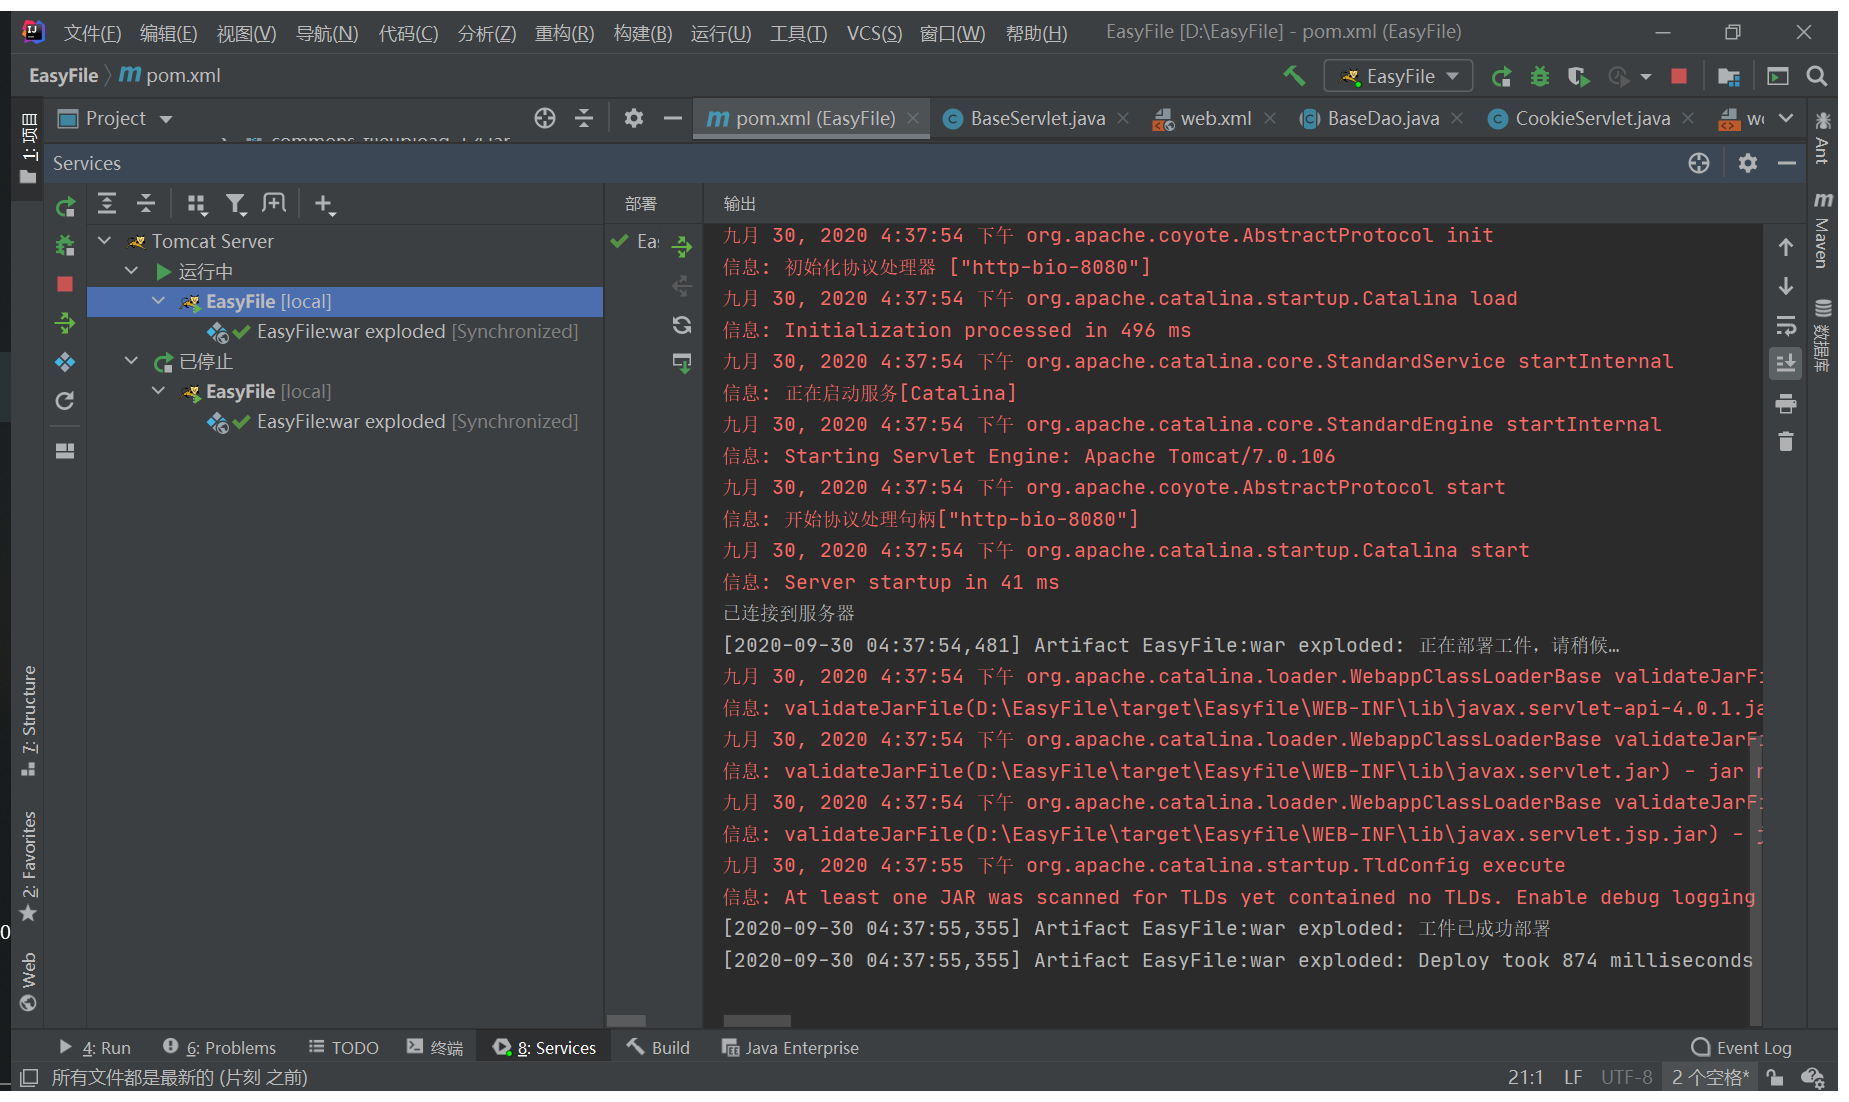The width and height of the screenshot is (1849, 1102).
Task: Collapse the selected EasyFile [local] node
Action: click(x=158, y=301)
